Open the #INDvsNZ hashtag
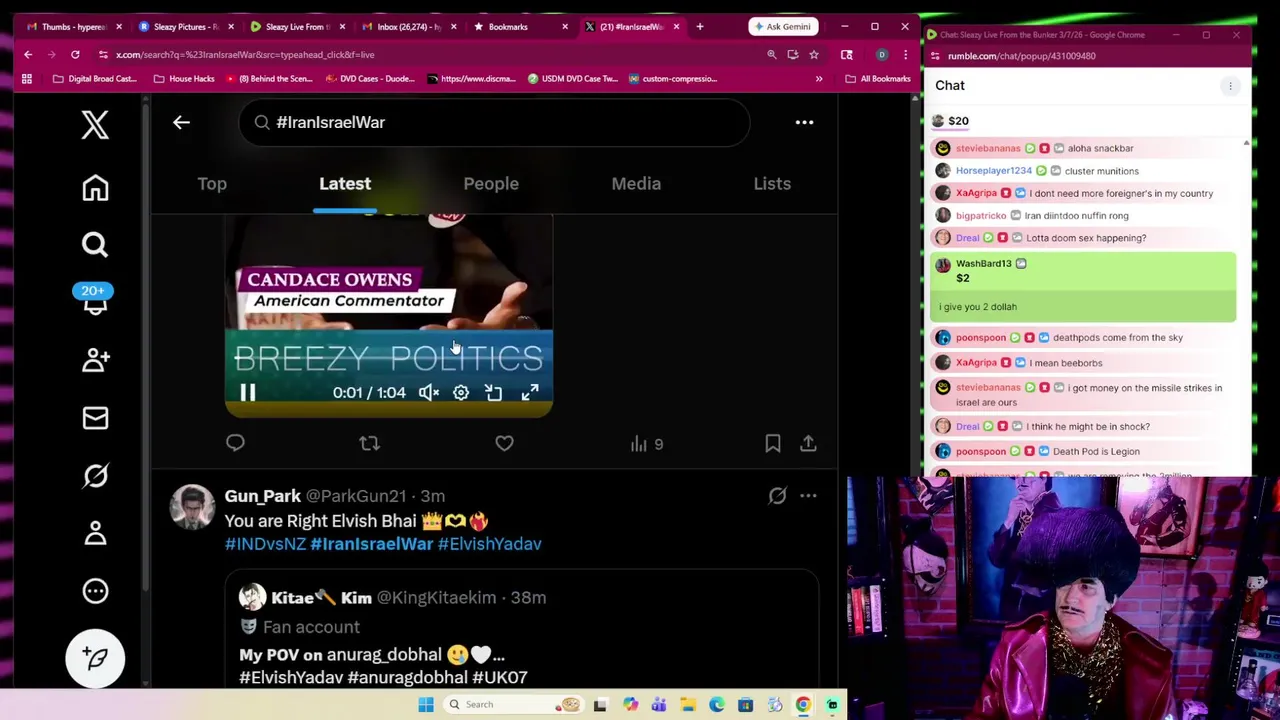The width and height of the screenshot is (1280, 720). 265,544
